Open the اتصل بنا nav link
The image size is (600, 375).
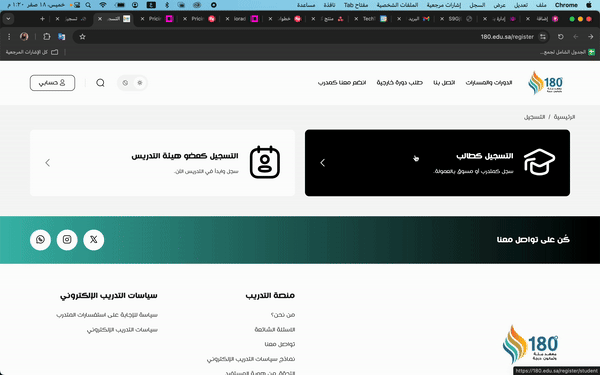tap(444, 83)
